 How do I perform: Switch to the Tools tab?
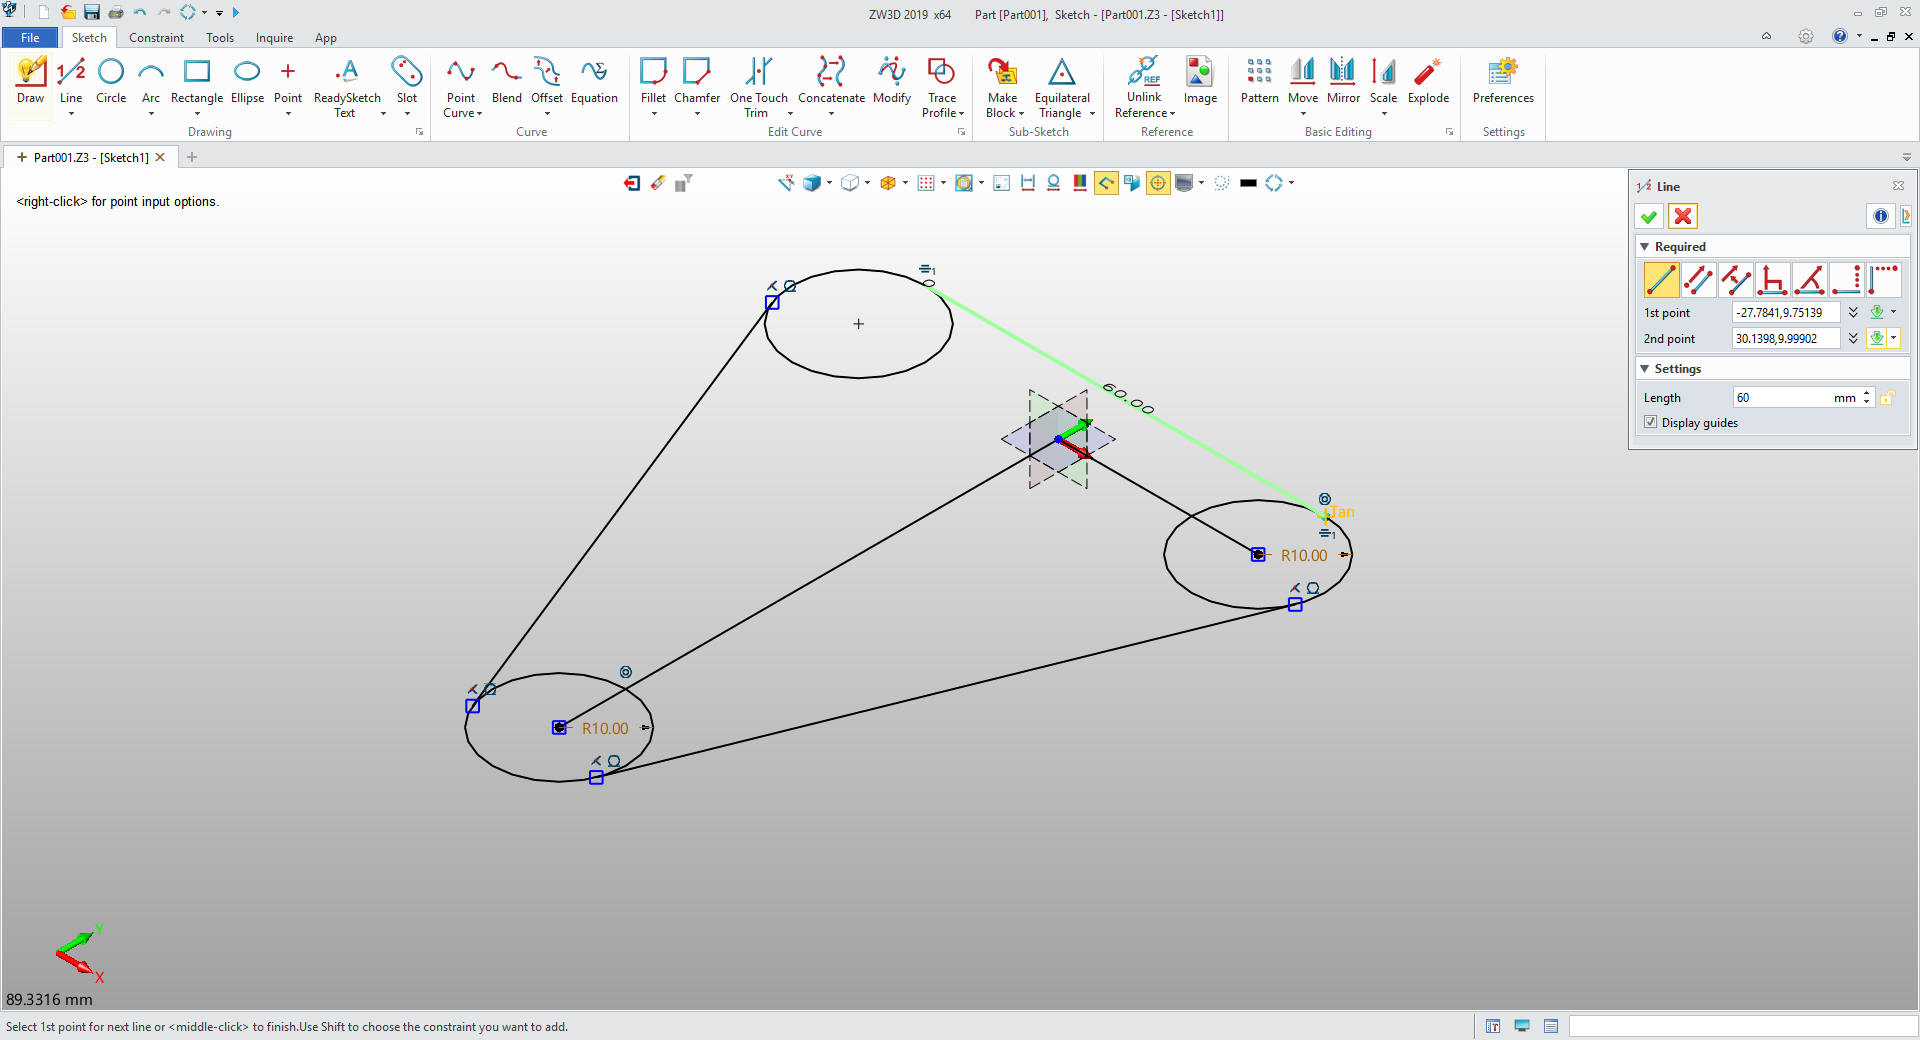[220, 38]
